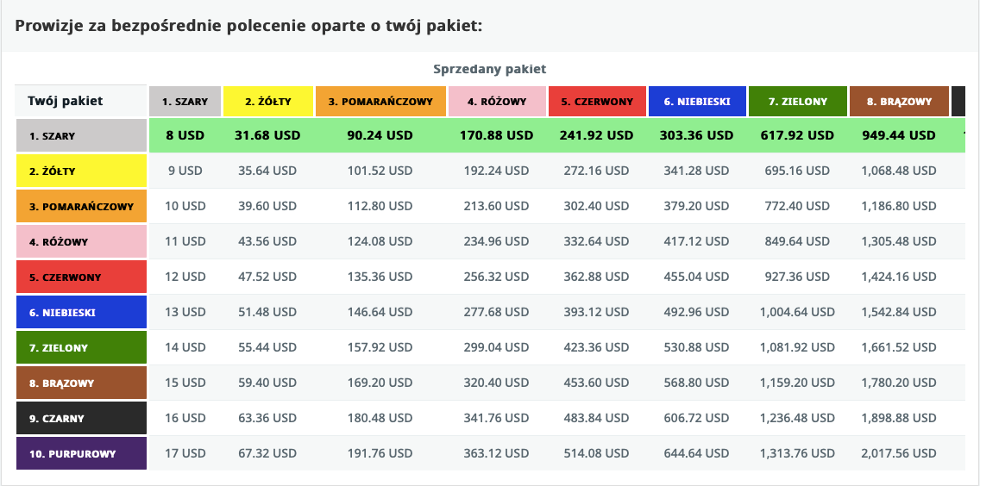The image size is (981, 487).
Task: Click the '169.20 USD' cell
Action: (380, 382)
